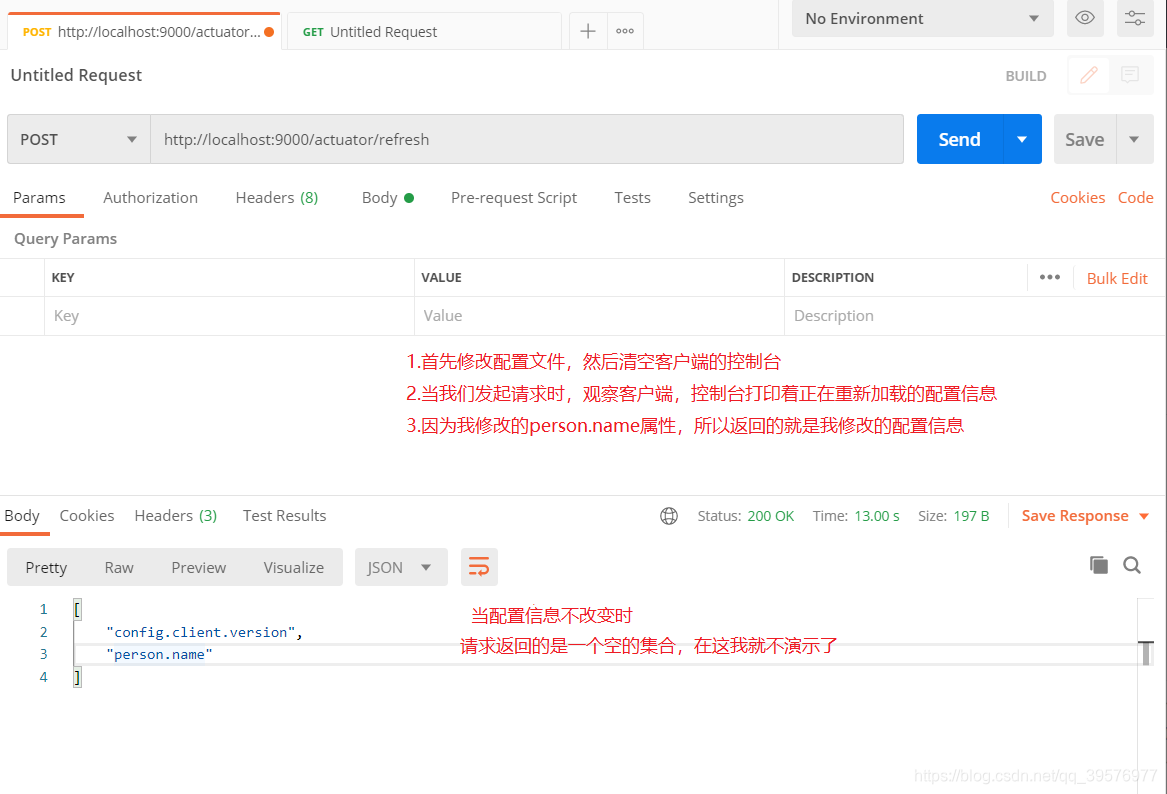Switch to the GET Untitled Request tab

pos(424,31)
